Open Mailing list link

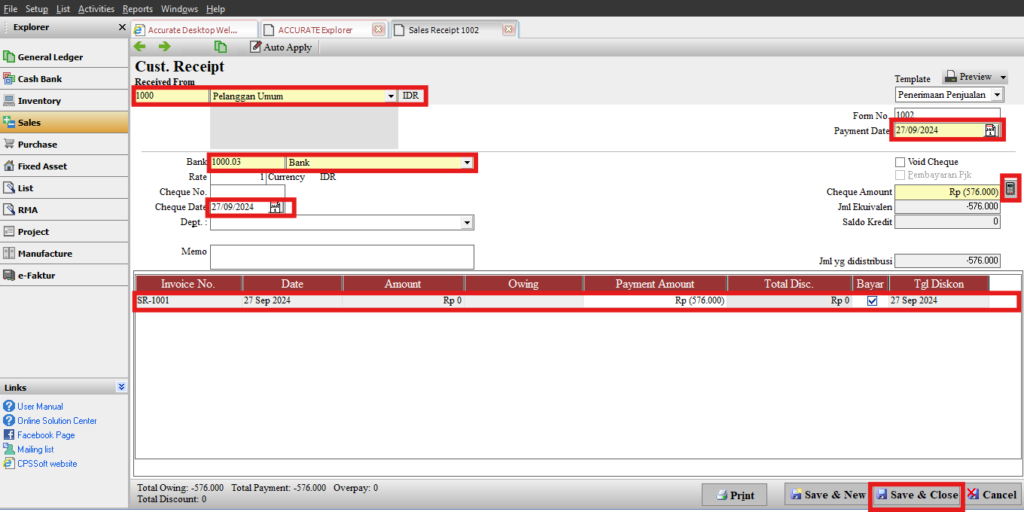(x=35, y=449)
